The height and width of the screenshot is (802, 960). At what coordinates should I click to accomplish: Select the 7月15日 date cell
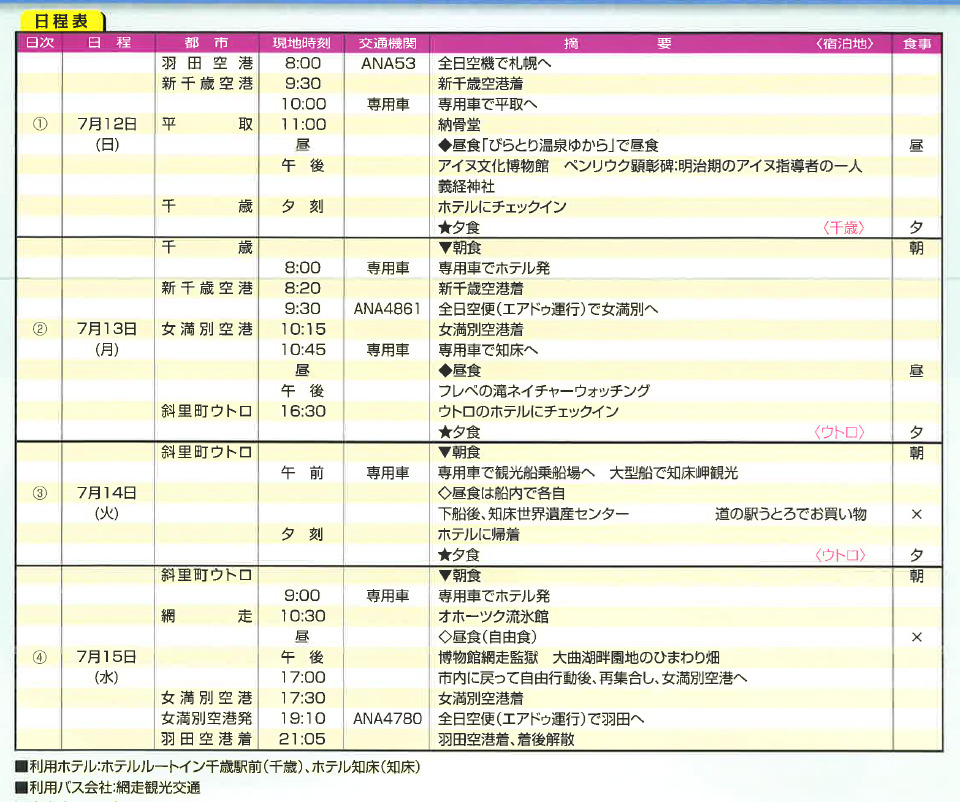[106, 657]
